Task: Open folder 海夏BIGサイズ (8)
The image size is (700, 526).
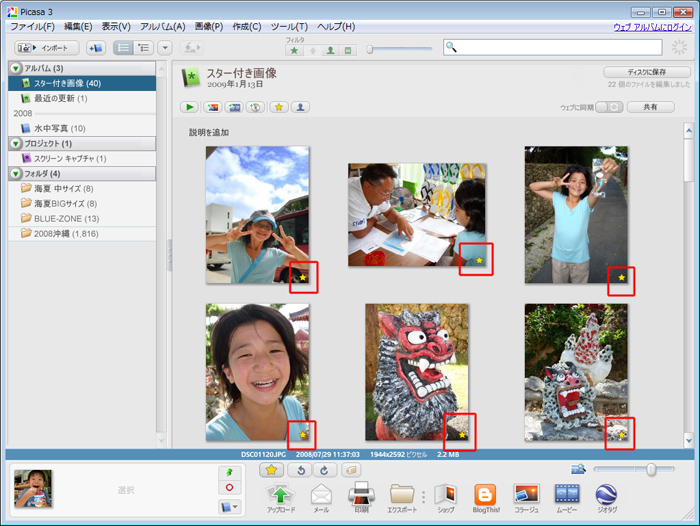Action: (x=82, y=204)
